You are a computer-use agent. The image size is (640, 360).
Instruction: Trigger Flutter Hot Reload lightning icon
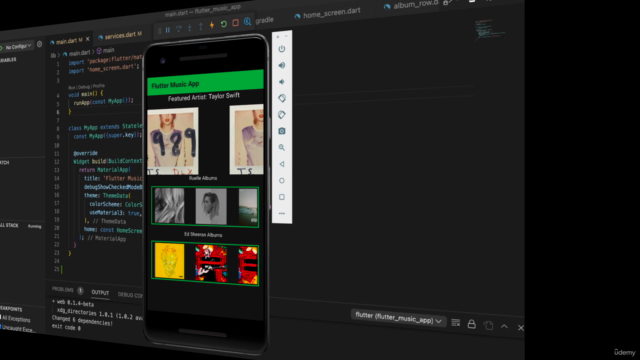tap(212, 25)
